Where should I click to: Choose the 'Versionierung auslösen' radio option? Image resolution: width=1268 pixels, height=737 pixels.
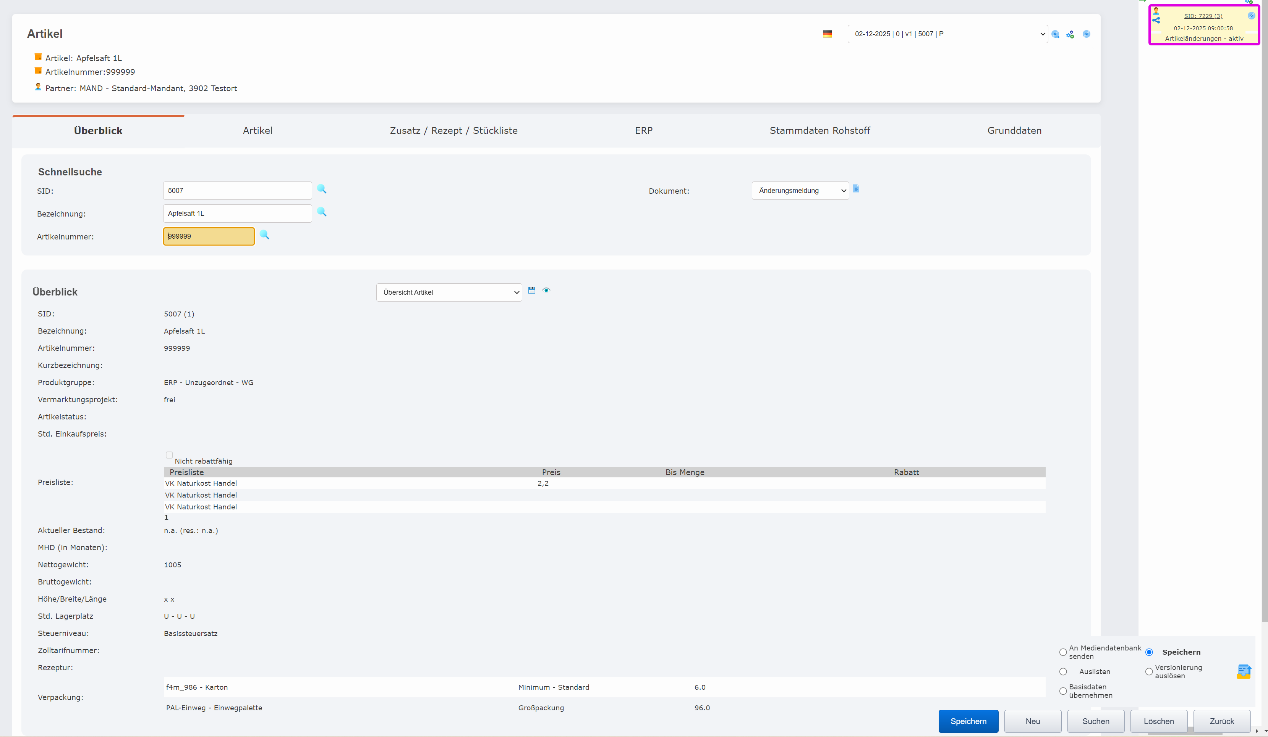(1149, 672)
